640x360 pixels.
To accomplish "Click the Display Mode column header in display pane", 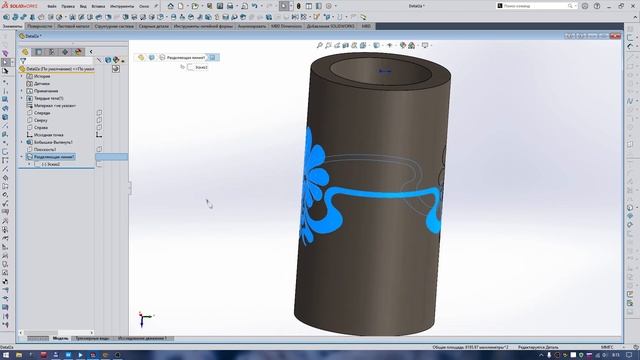I will tap(108, 60).
